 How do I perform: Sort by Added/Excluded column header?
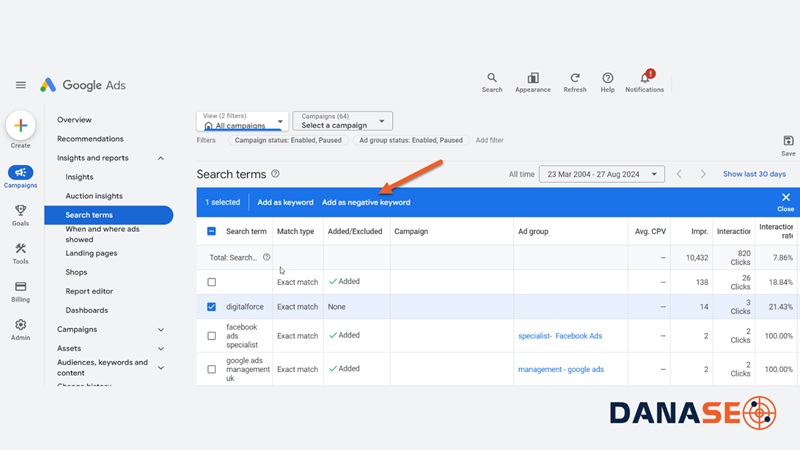pyautogui.click(x=355, y=231)
